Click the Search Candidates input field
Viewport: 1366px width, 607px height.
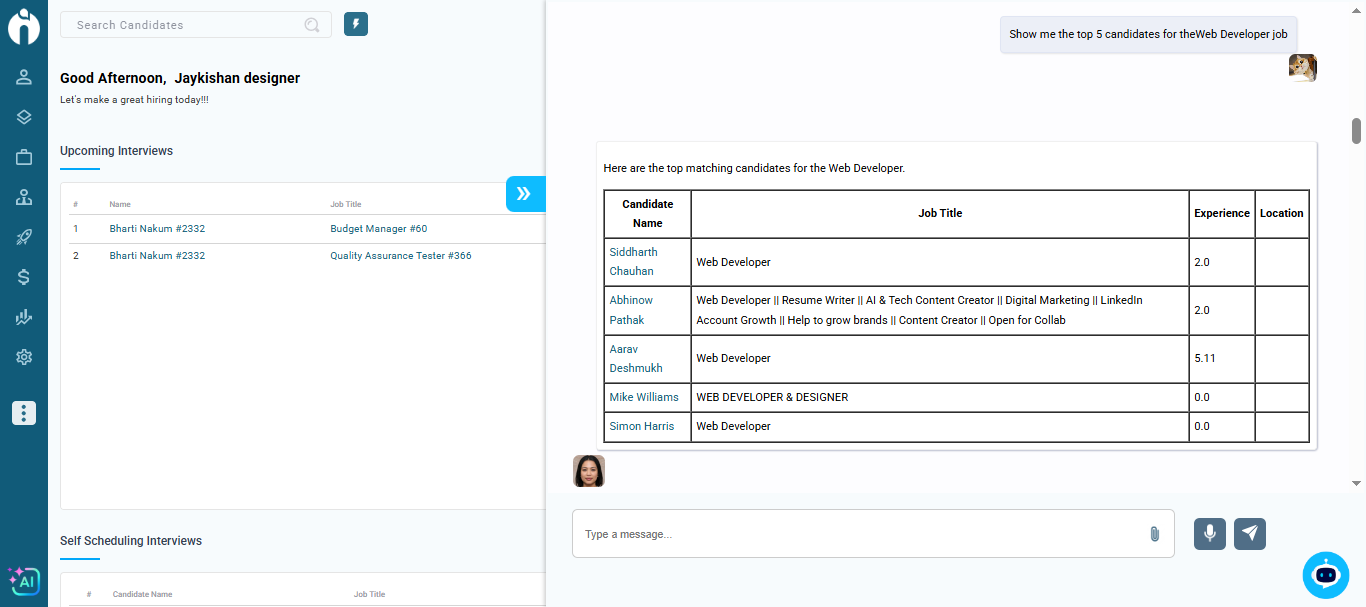pos(185,25)
